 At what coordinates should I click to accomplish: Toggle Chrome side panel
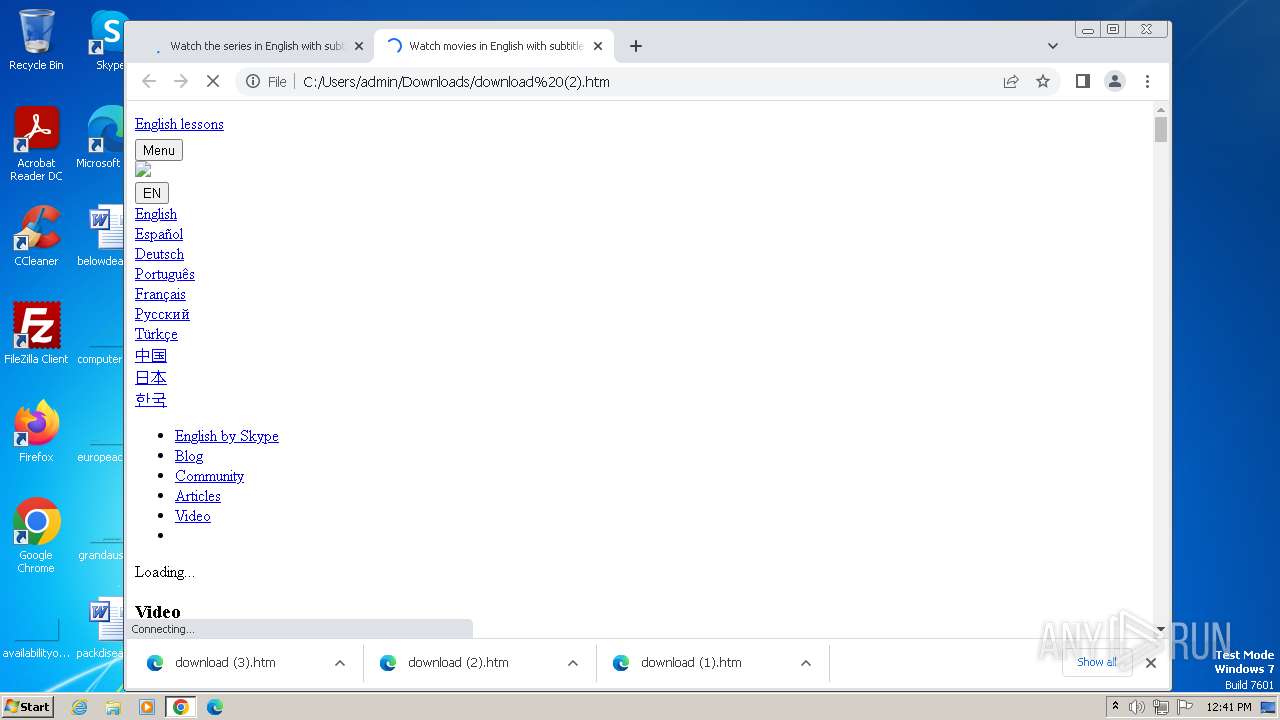[1082, 81]
